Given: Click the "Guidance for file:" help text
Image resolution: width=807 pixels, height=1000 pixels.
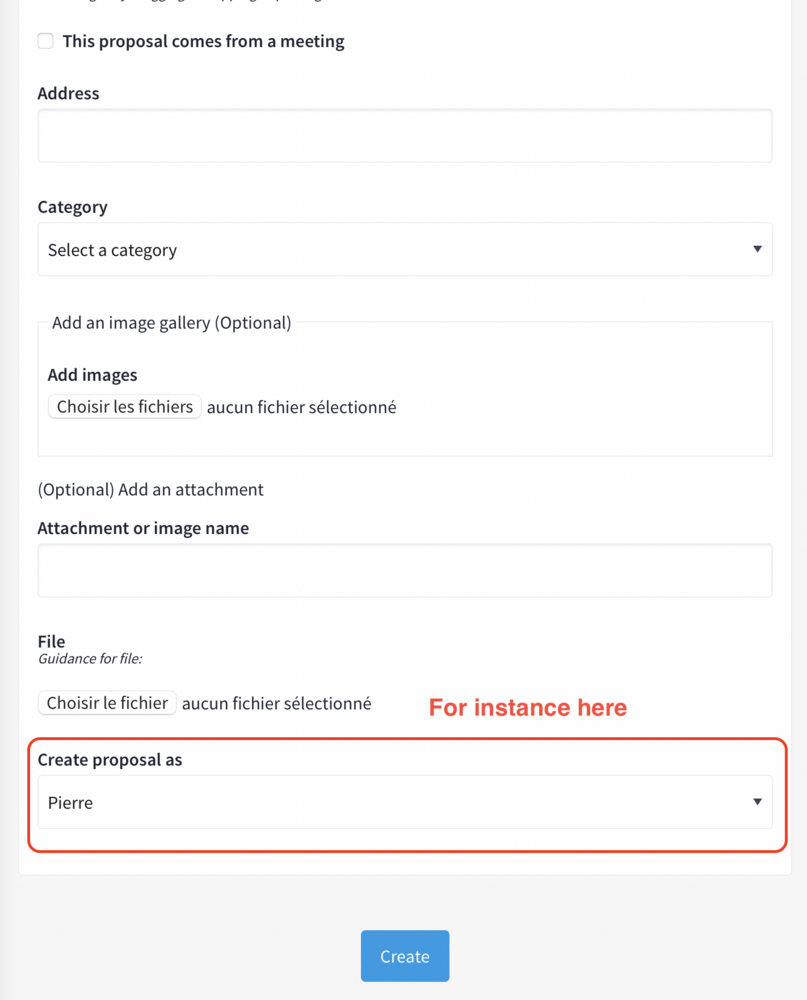Looking at the screenshot, I should click(x=90, y=659).
